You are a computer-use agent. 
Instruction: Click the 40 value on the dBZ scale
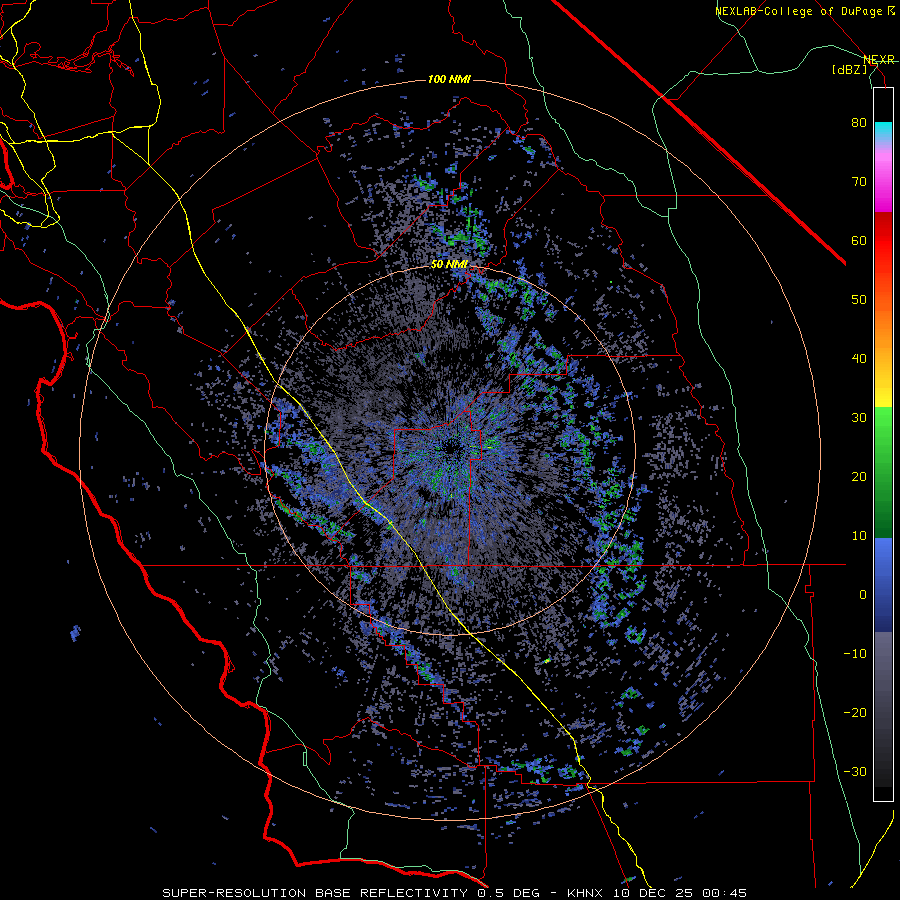coord(859,359)
